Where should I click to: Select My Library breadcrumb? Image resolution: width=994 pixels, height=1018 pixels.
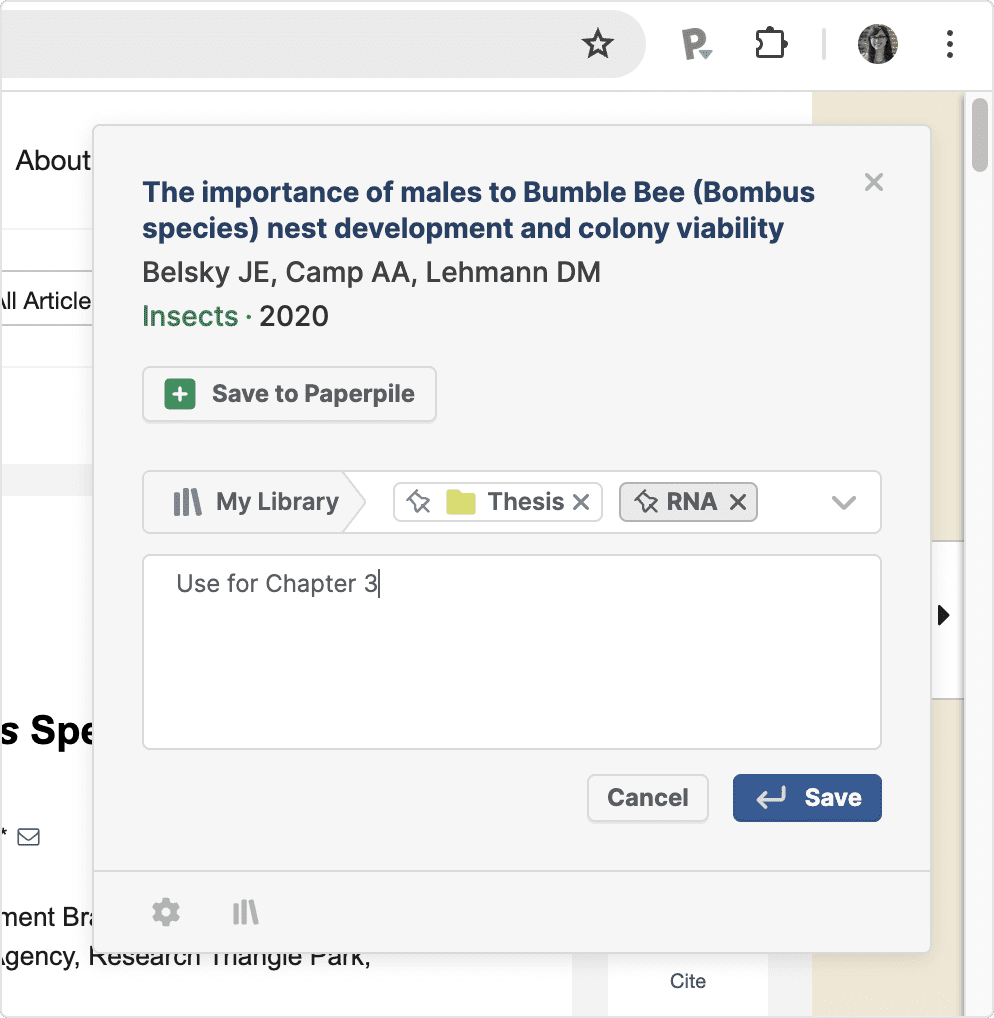(x=257, y=502)
